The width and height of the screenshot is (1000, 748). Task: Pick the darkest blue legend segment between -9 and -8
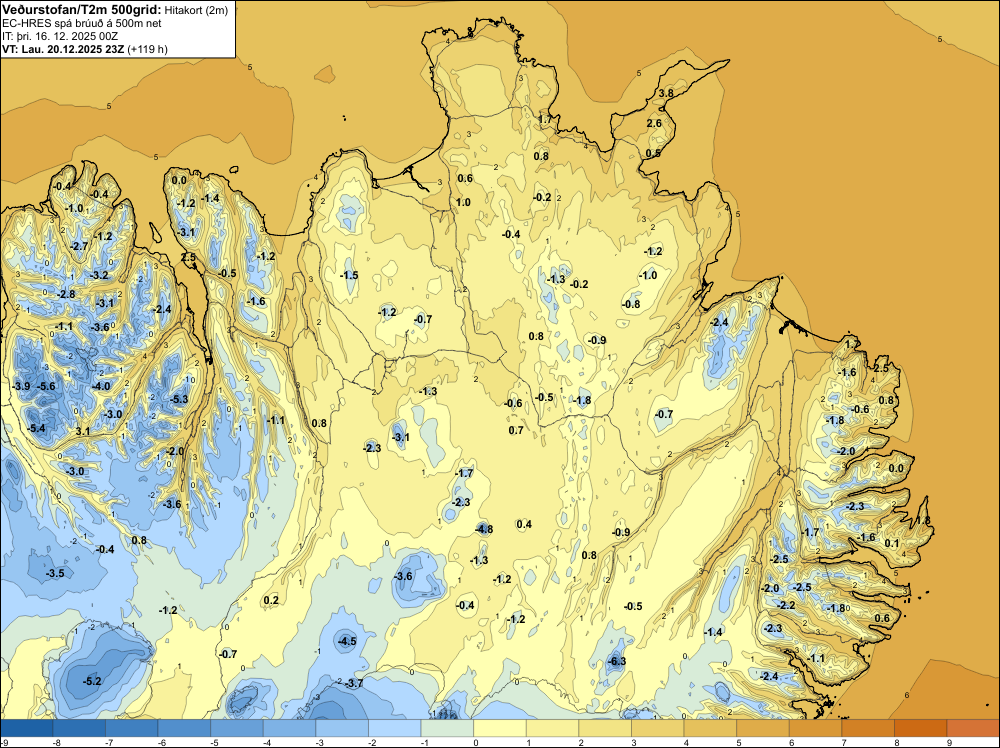27,728
